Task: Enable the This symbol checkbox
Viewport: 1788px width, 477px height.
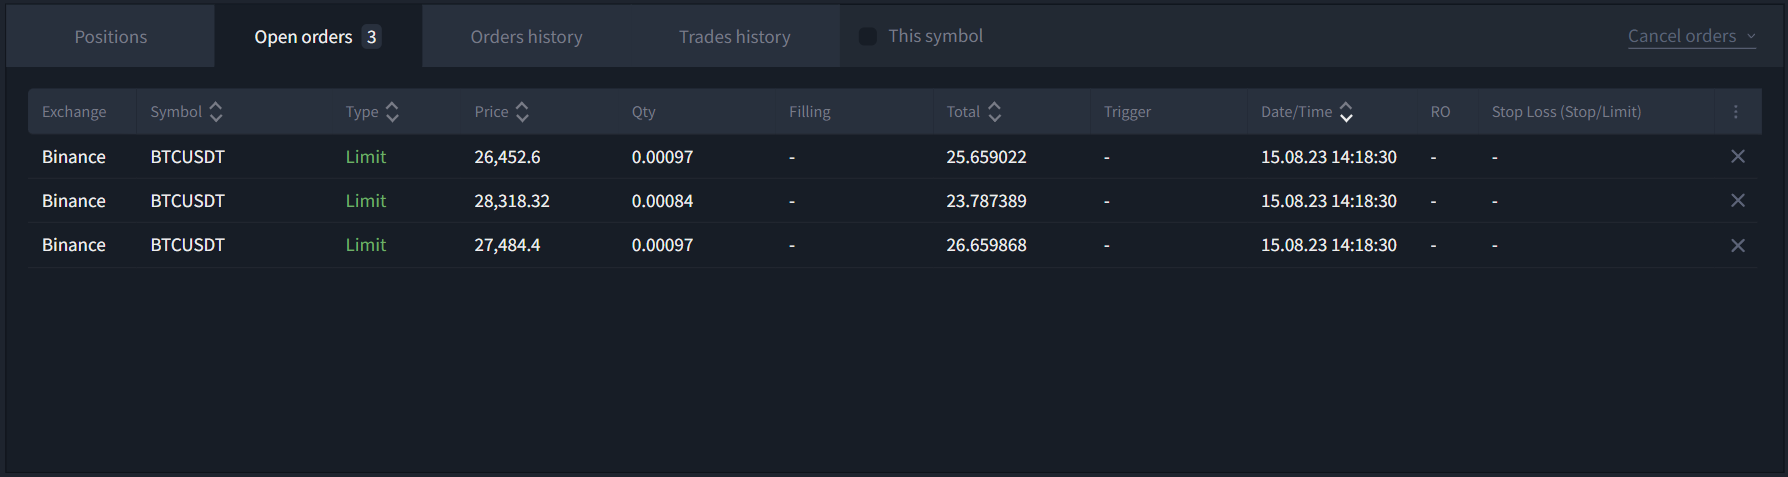Action: (x=868, y=36)
